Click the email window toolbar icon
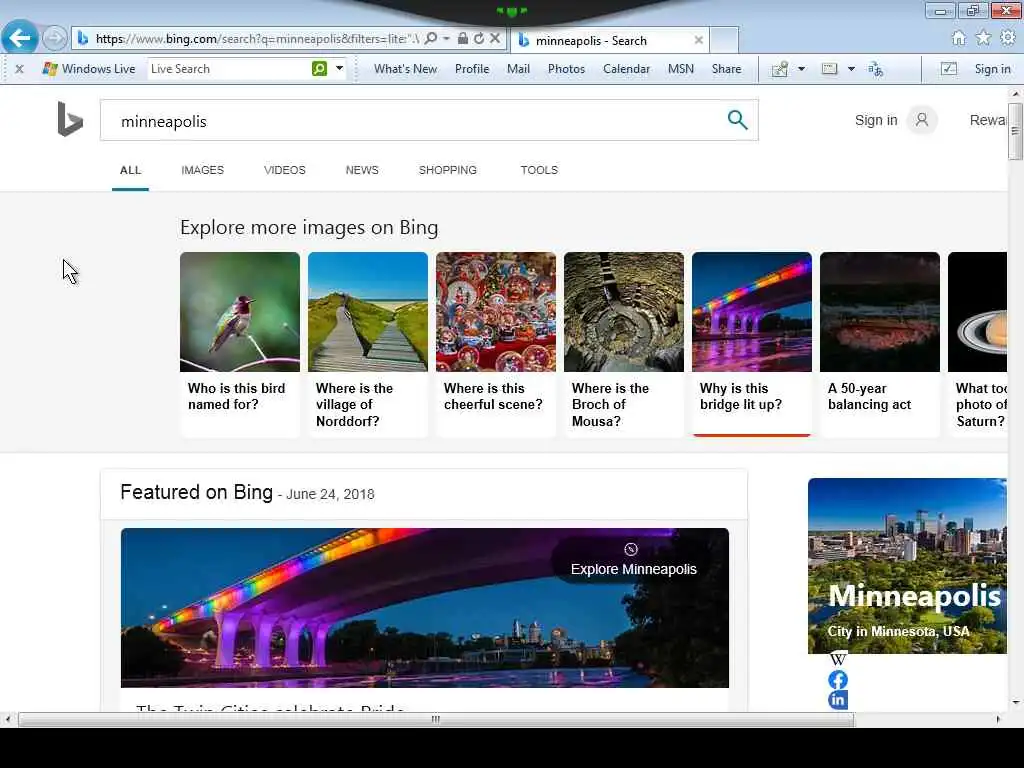This screenshot has width=1024, height=768. click(x=829, y=69)
